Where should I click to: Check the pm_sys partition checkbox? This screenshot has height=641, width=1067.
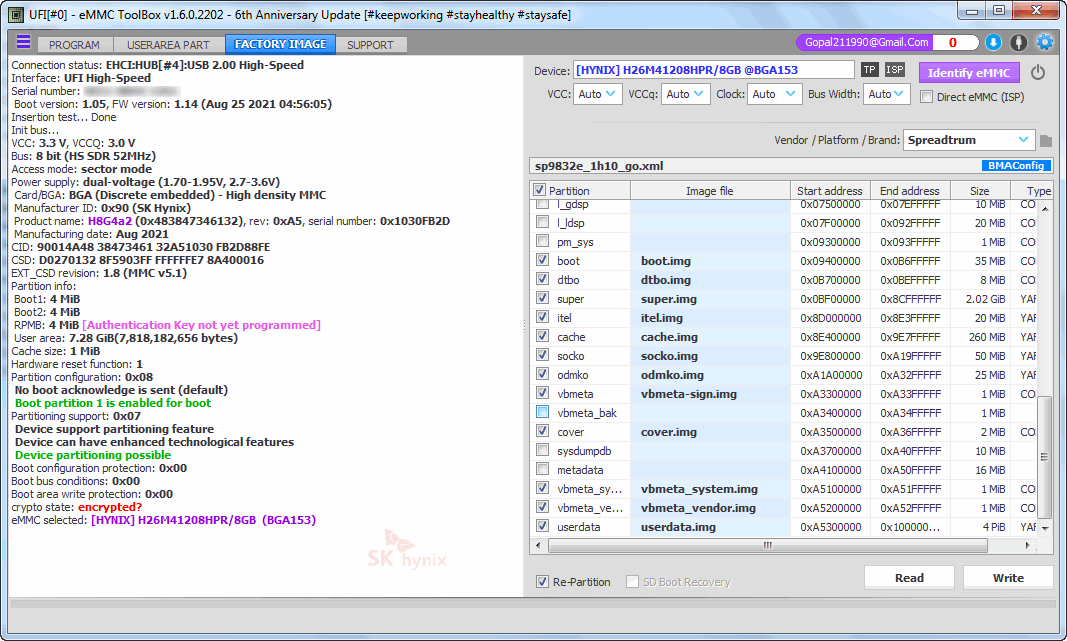click(542, 242)
